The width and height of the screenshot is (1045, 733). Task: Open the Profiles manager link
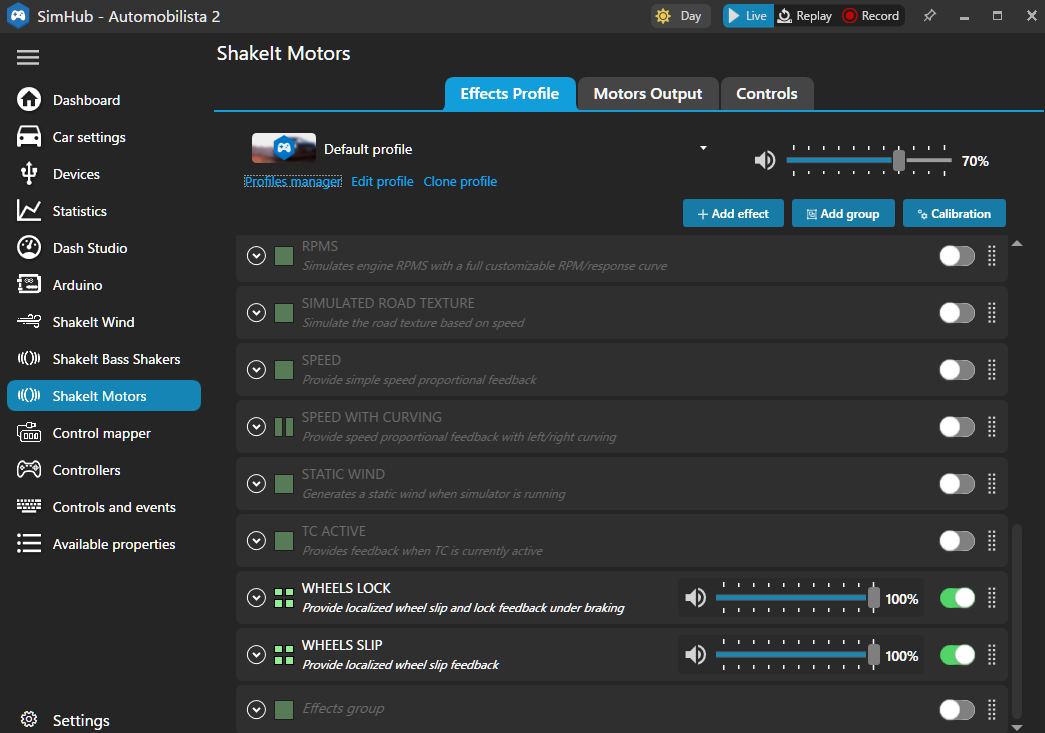click(293, 181)
